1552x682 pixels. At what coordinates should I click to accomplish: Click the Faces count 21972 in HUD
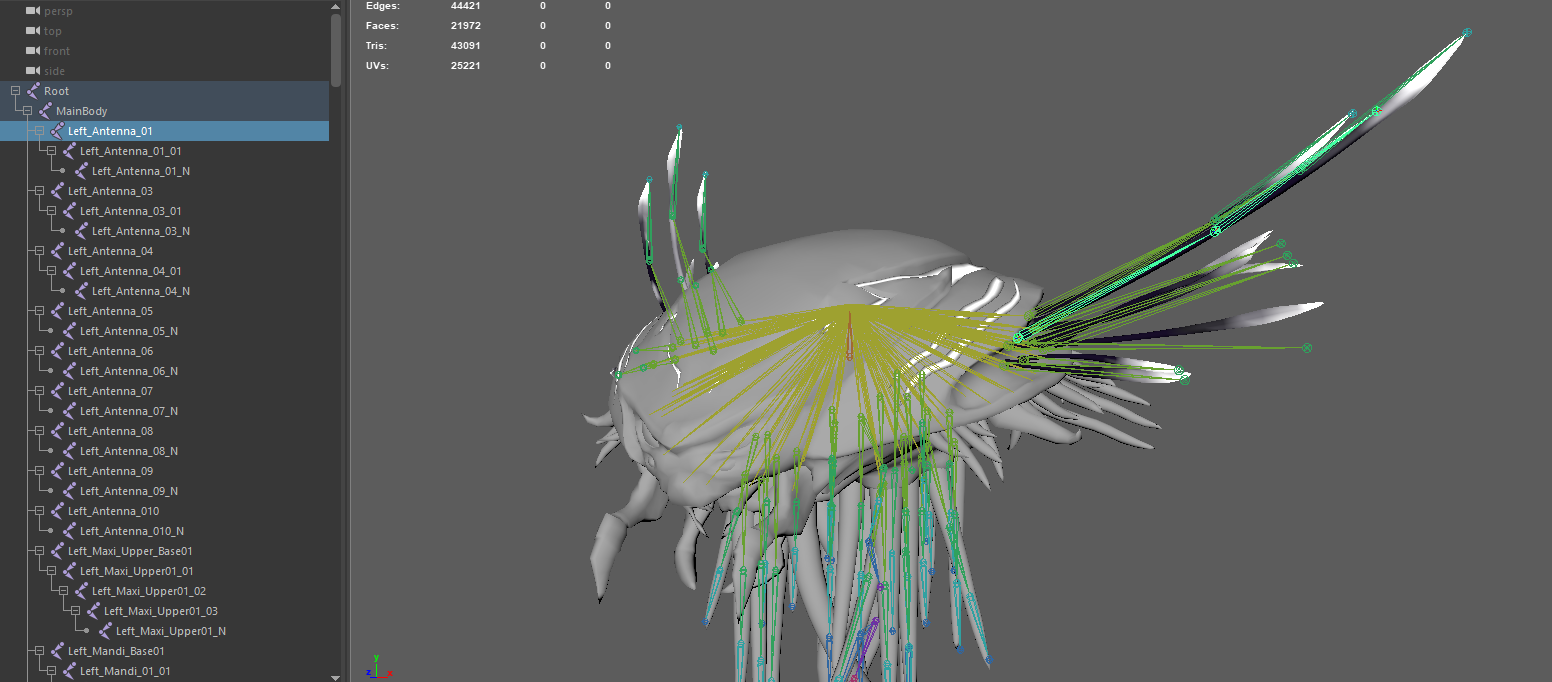[x=467, y=26]
